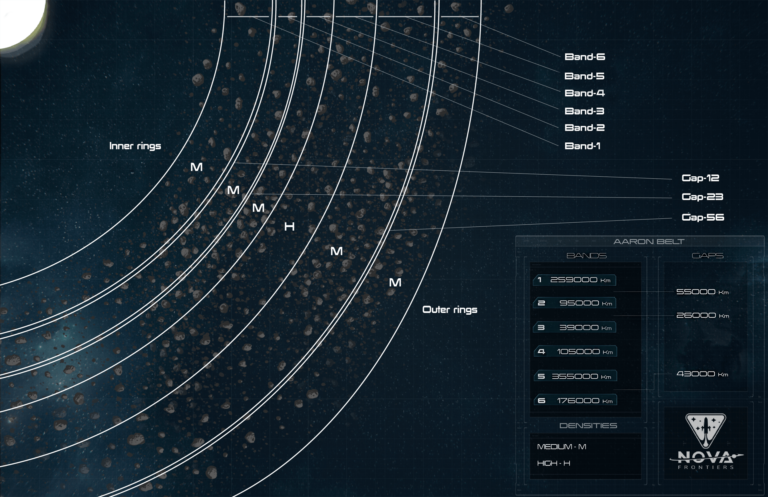Choose the Gap-23 callout label
The height and width of the screenshot is (497, 768).
702,197
